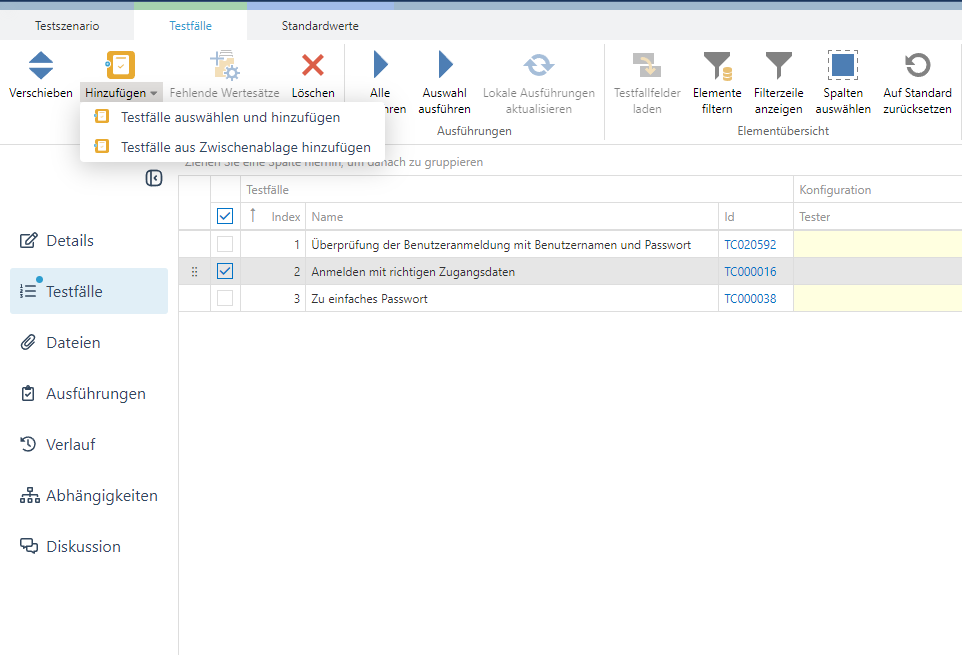Check the box for test case 1

225,244
